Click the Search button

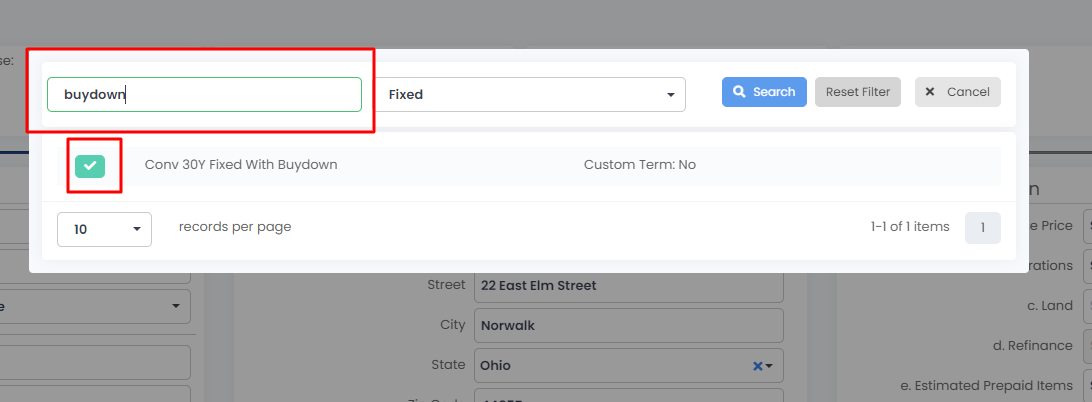[x=764, y=92]
